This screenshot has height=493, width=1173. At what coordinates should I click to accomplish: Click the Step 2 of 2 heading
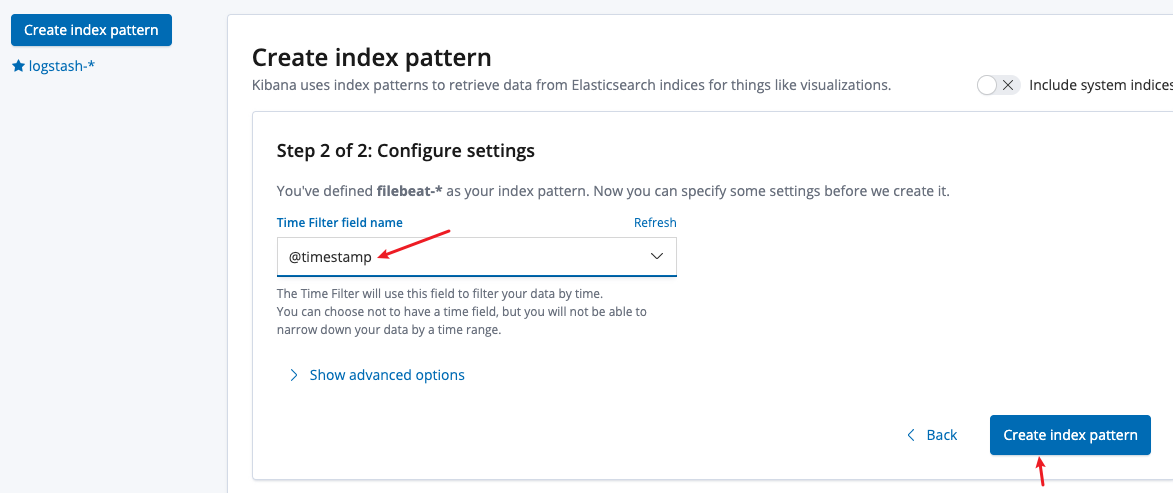pyautogui.click(x=405, y=150)
